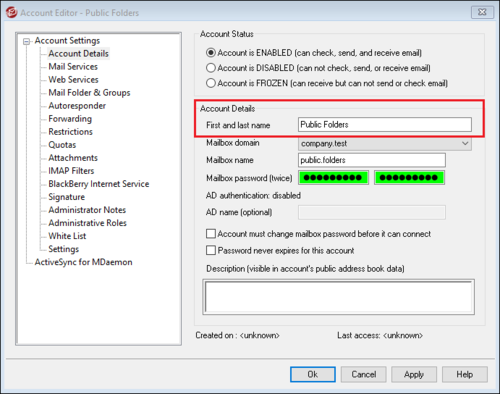Click the Mailbox name field
Viewport: 500px width, 394px height.
coord(372,160)
